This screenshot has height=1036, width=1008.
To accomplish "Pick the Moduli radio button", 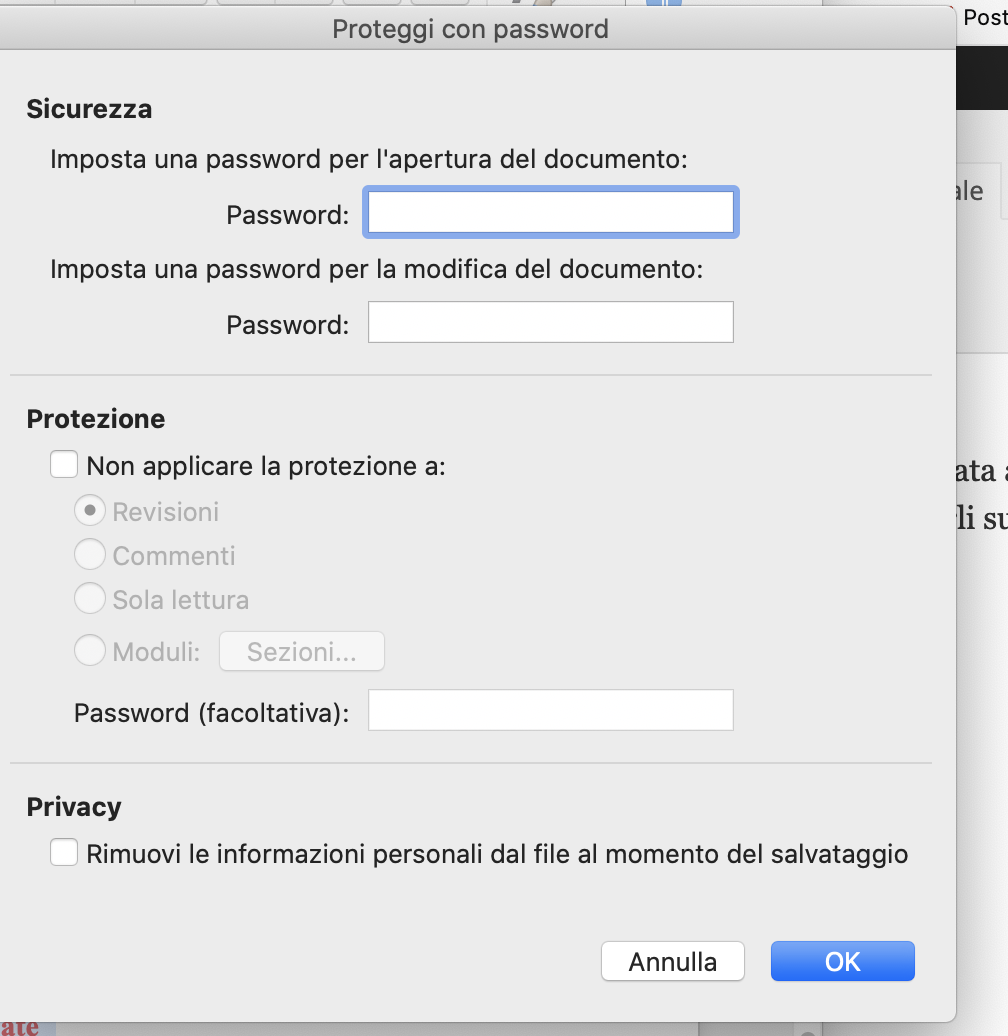I will (x=90, y=650).
